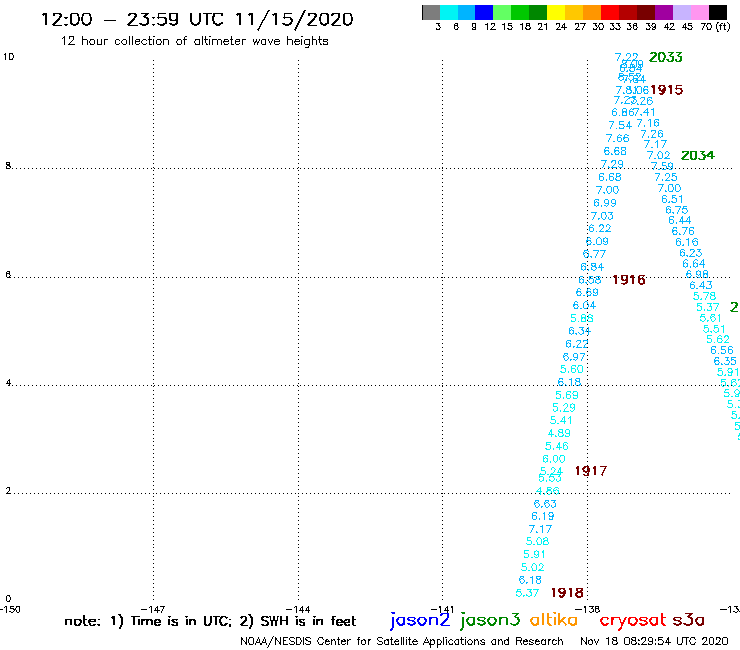Screen dimensions: 740x650
Task: Click the gray swatch in the color scale
Action: pos(431,12)
